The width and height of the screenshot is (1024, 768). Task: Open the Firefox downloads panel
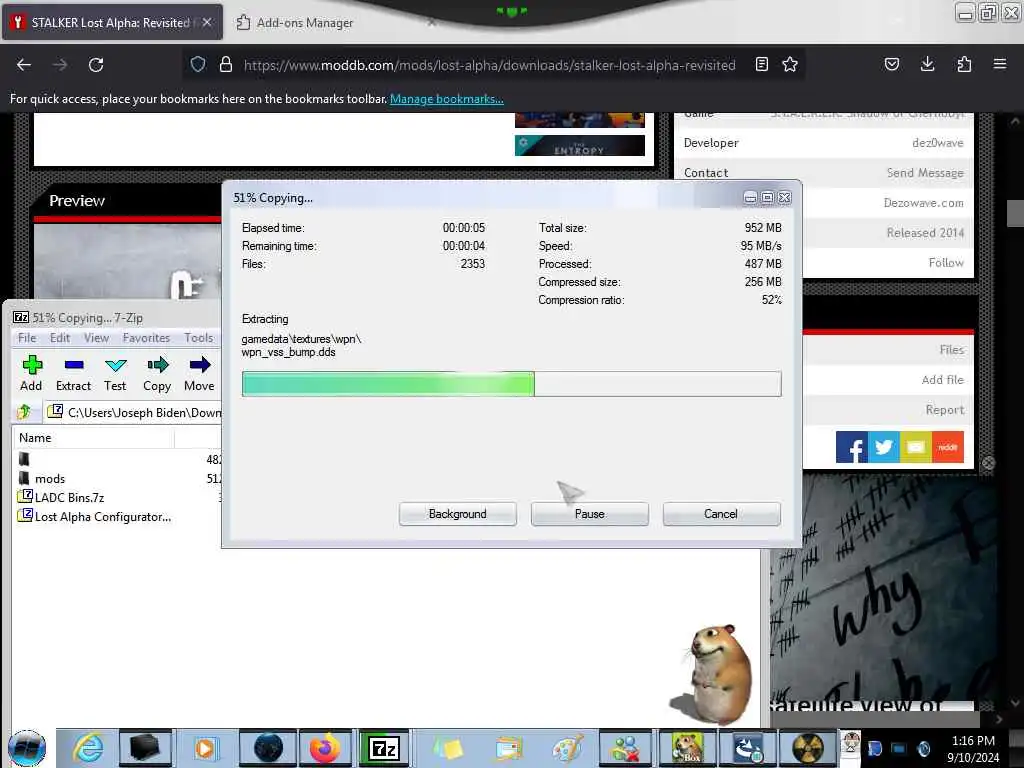tap(927, 65)
